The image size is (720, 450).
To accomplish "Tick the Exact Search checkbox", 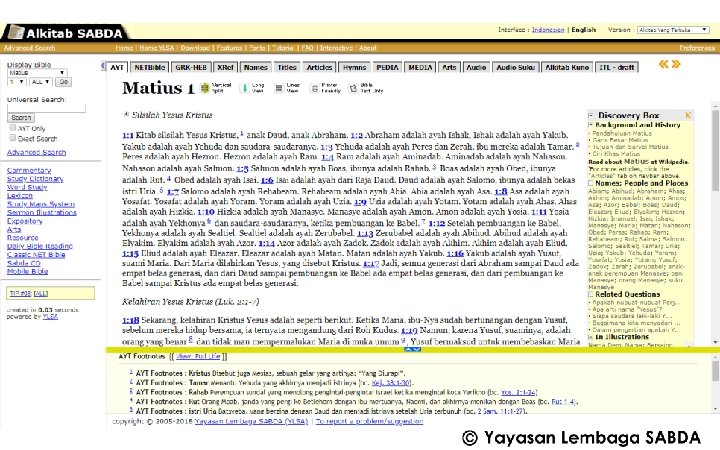I will [x=13, y=138].
